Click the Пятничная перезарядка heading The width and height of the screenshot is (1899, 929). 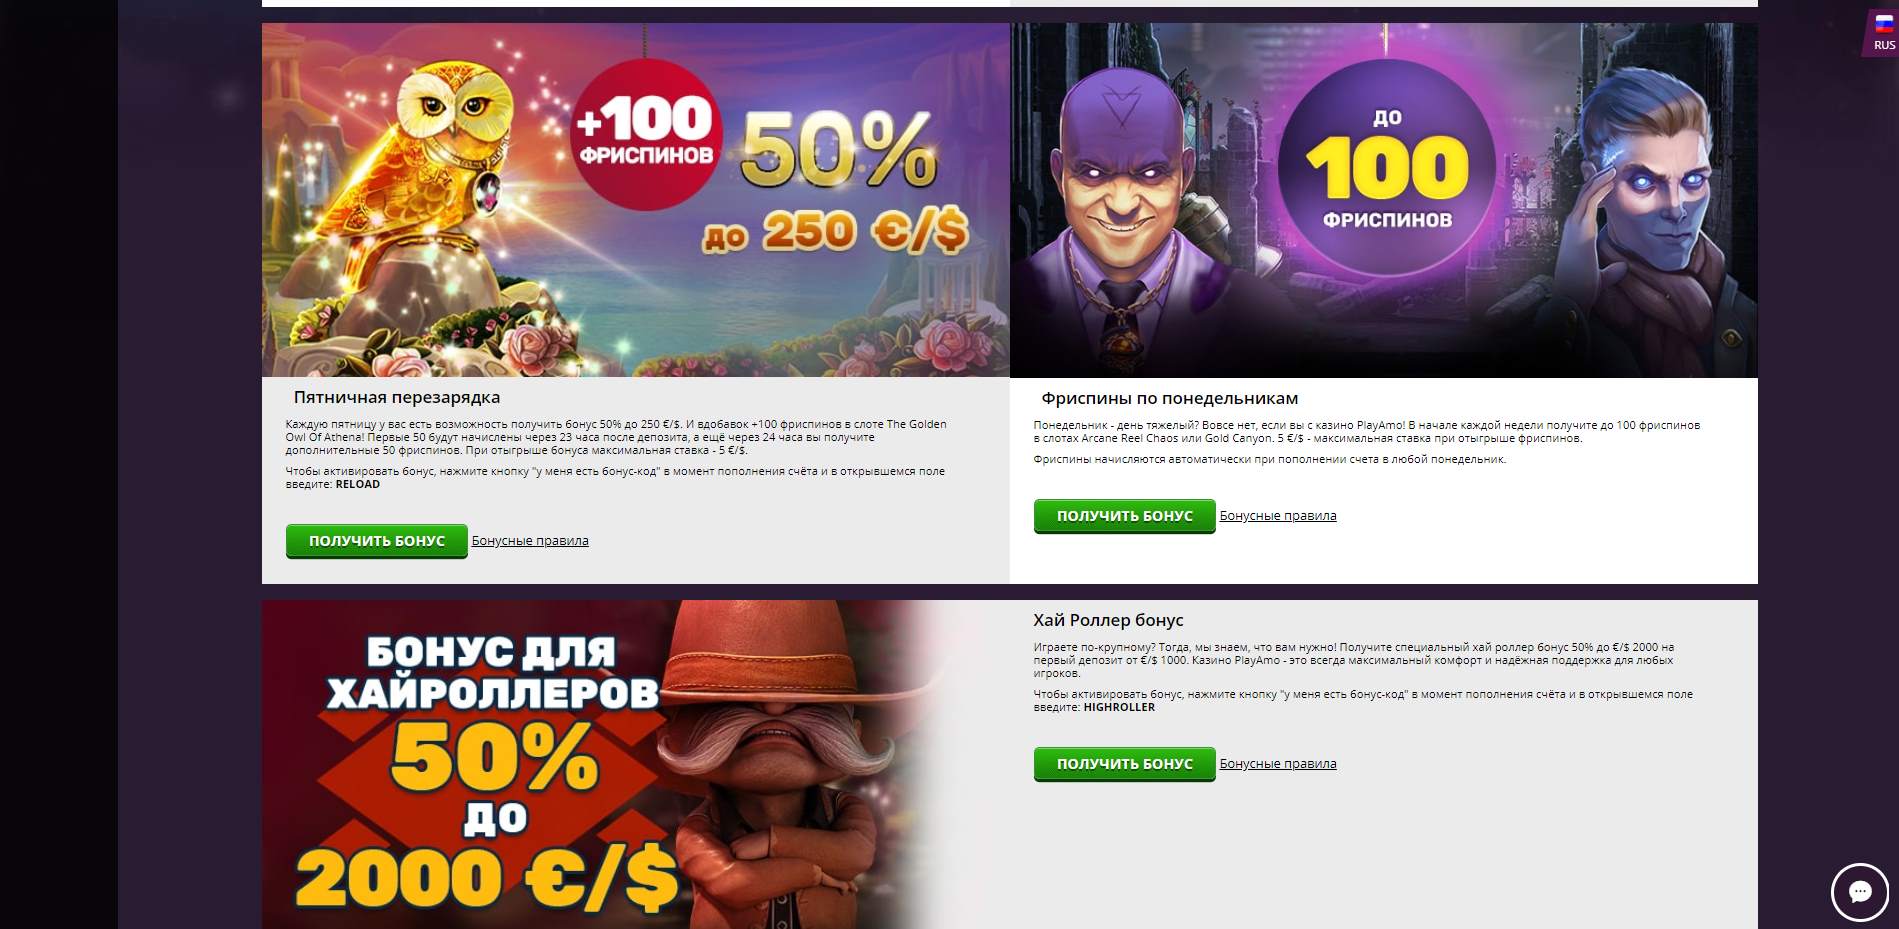pyautogui.click(x=397, y=397)
